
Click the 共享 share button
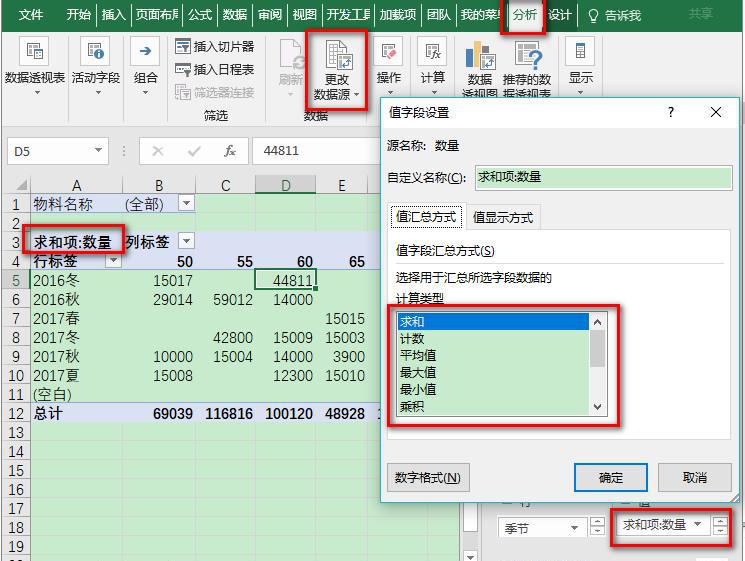click(701, 14)
